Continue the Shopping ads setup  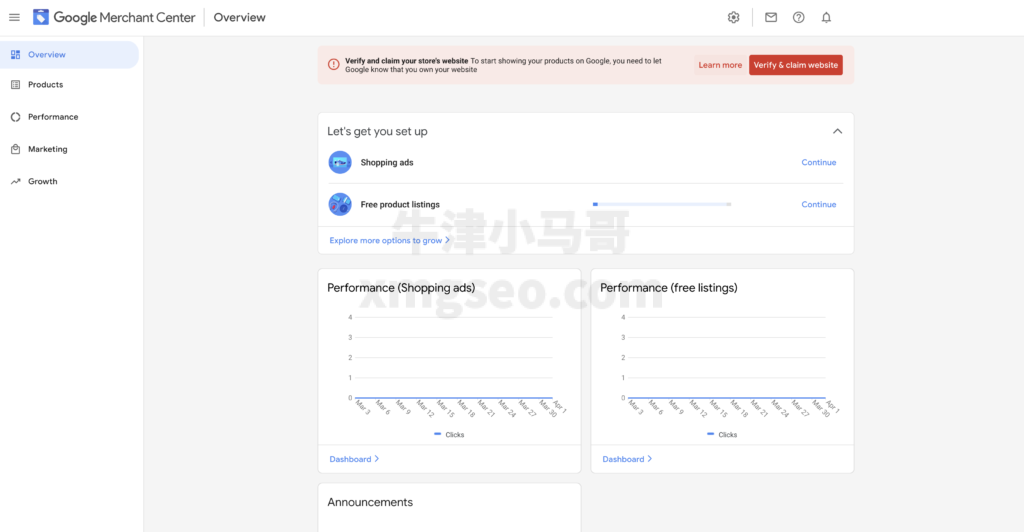point(819,163)
